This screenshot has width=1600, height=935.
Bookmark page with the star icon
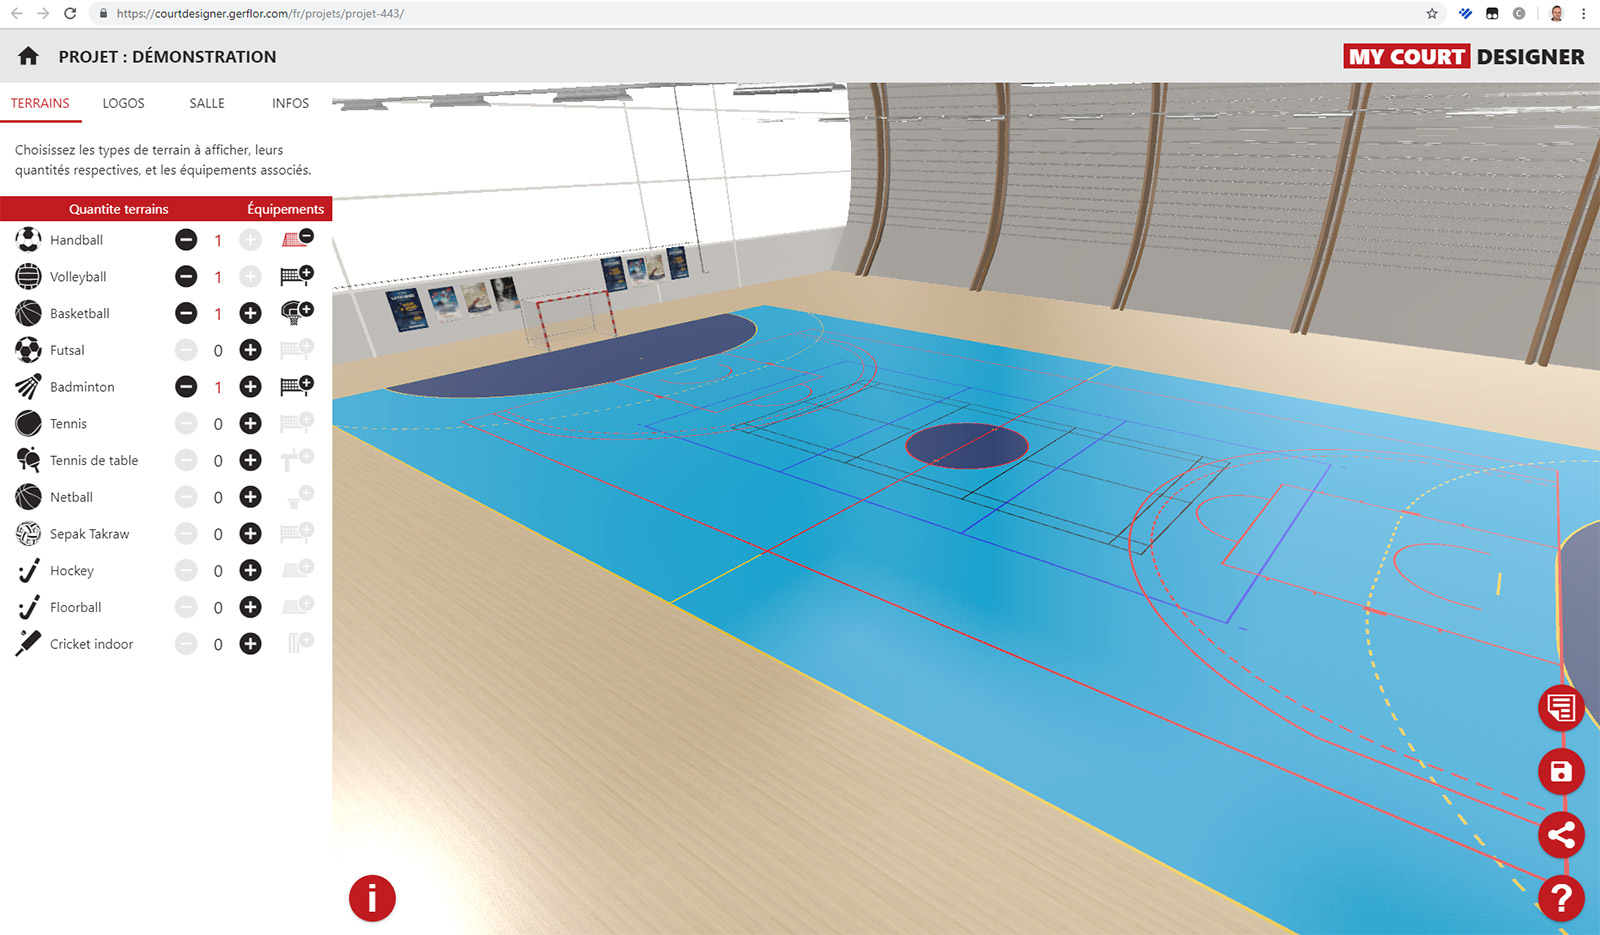(1432, 14)
